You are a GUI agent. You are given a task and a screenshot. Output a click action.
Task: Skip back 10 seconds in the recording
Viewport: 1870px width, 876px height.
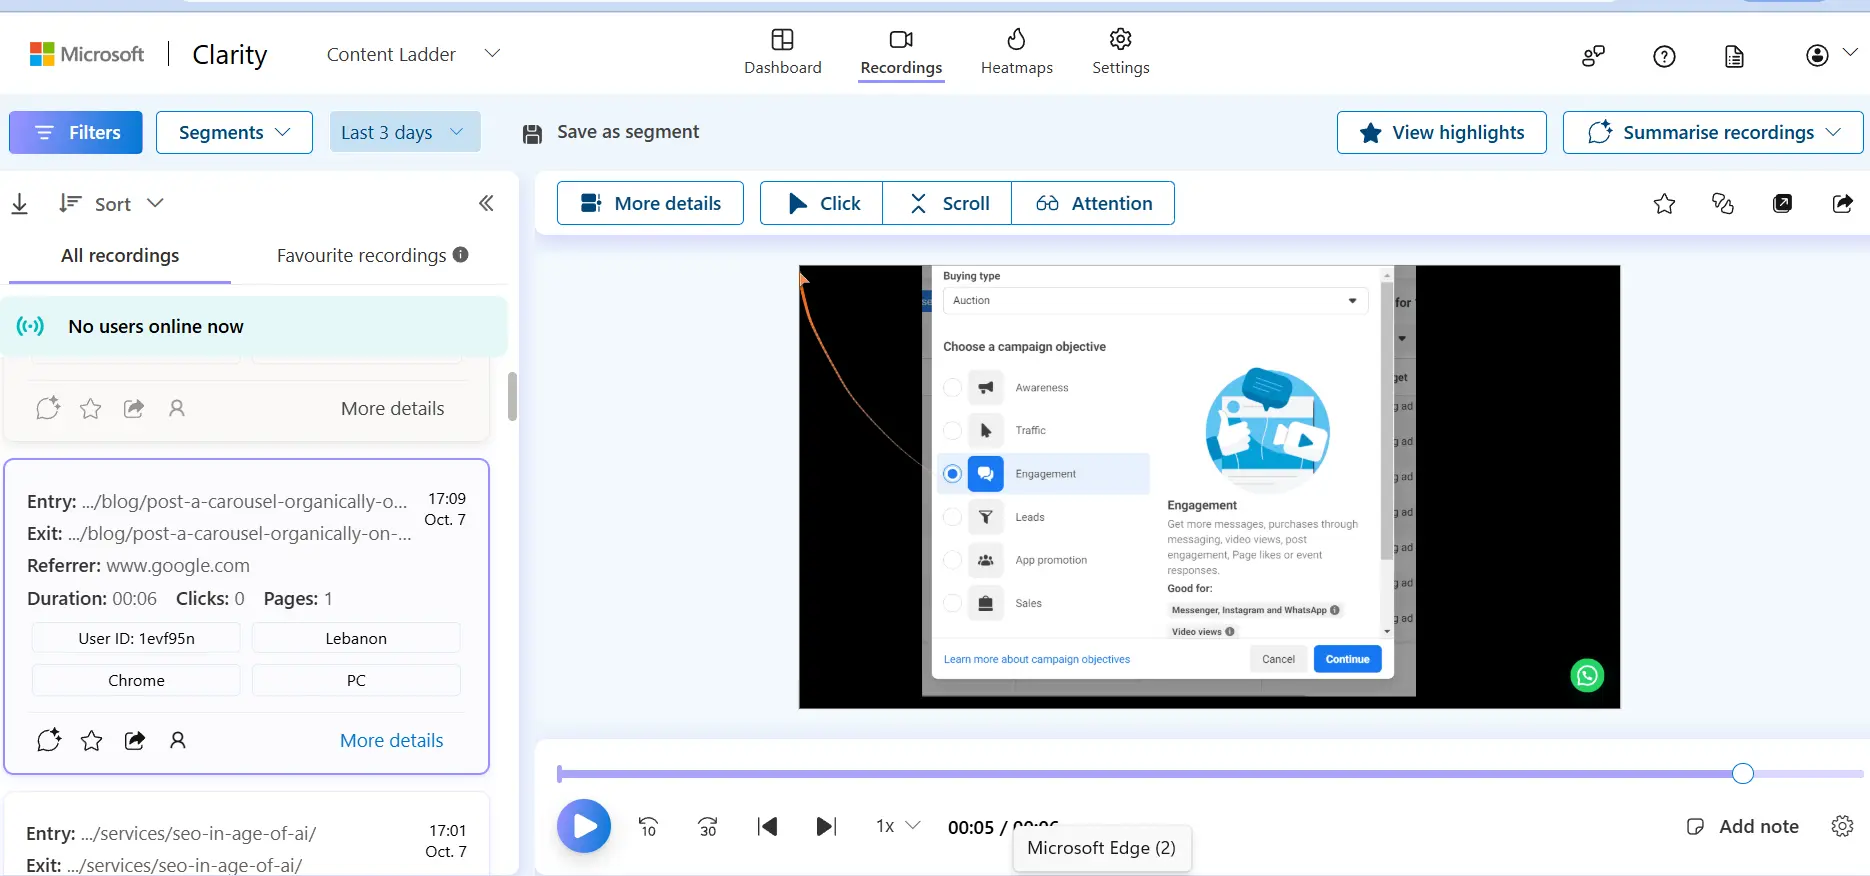pos(648,826)
